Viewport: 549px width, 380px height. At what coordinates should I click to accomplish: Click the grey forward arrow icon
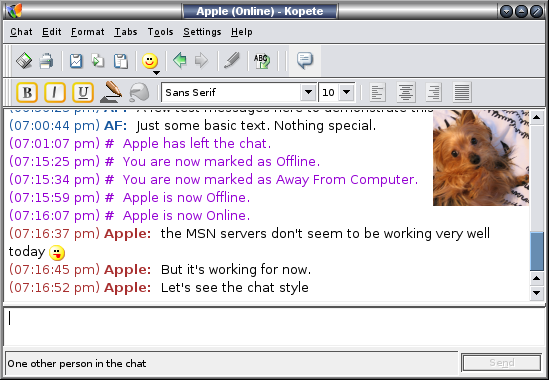click(x=201, y=61)
